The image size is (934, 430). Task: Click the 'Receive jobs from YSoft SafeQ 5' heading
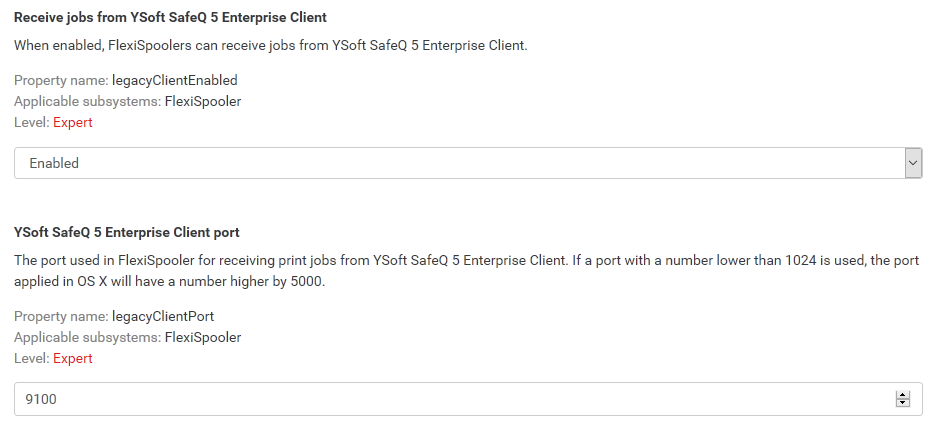point(170,17)
